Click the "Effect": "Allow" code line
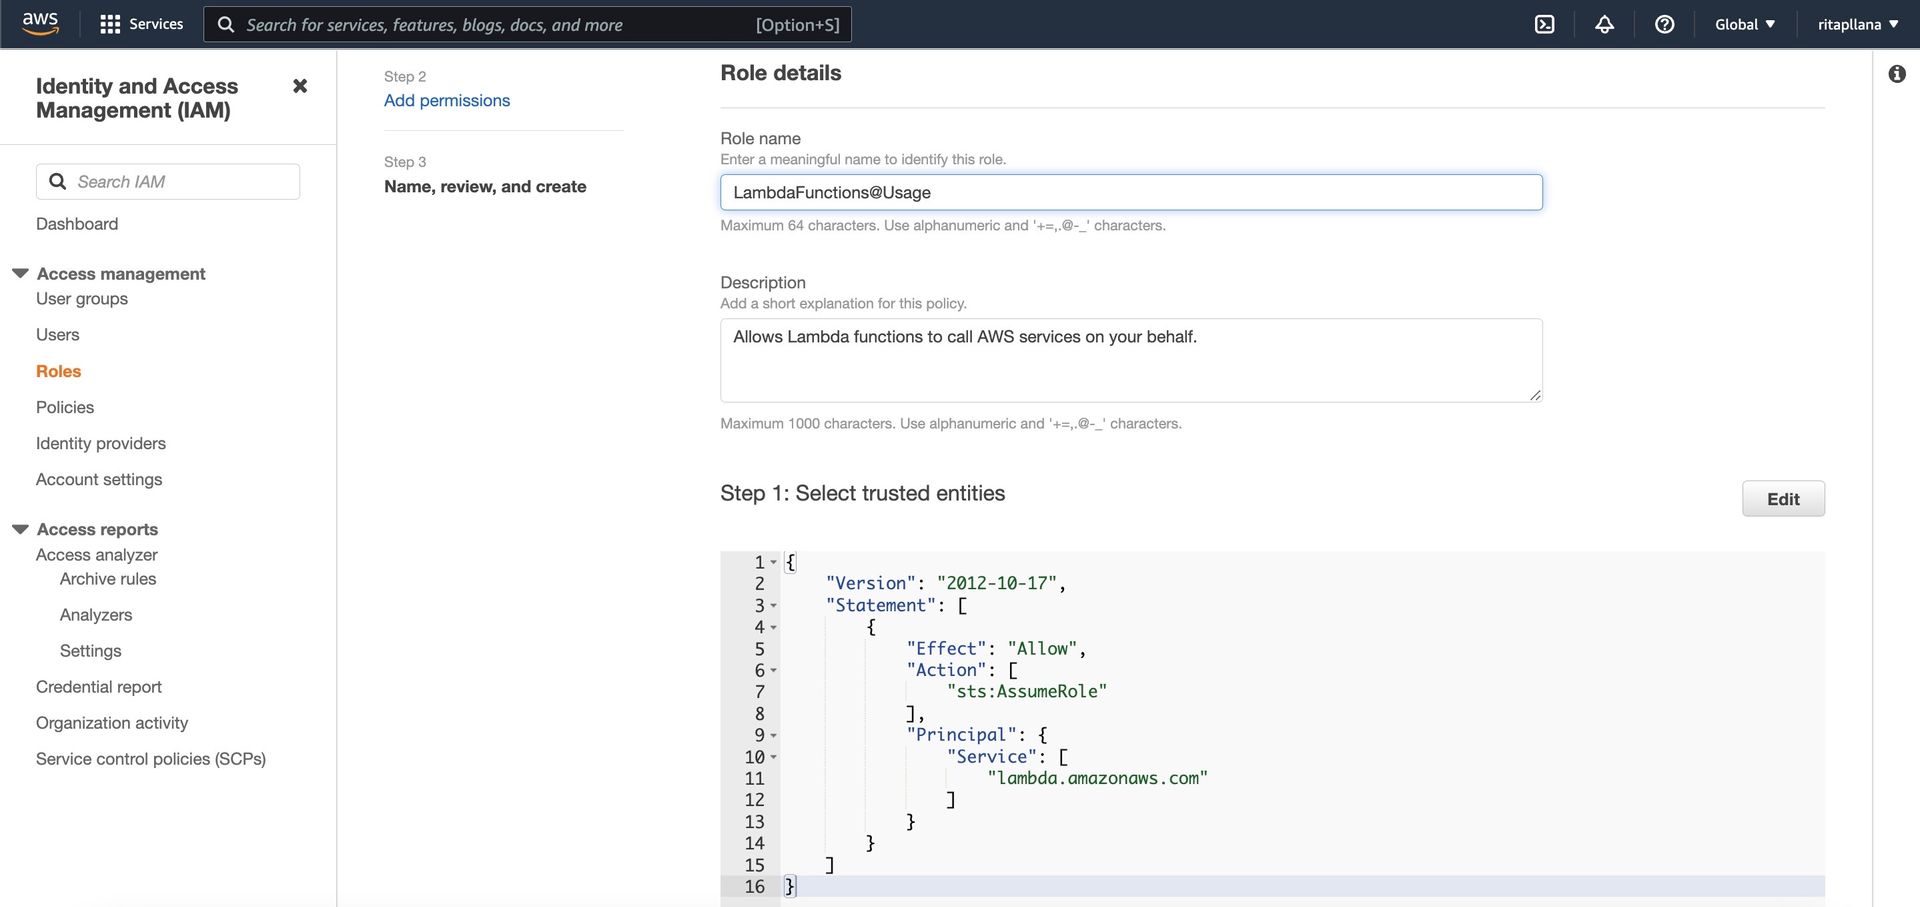 [x=996, y=648]
